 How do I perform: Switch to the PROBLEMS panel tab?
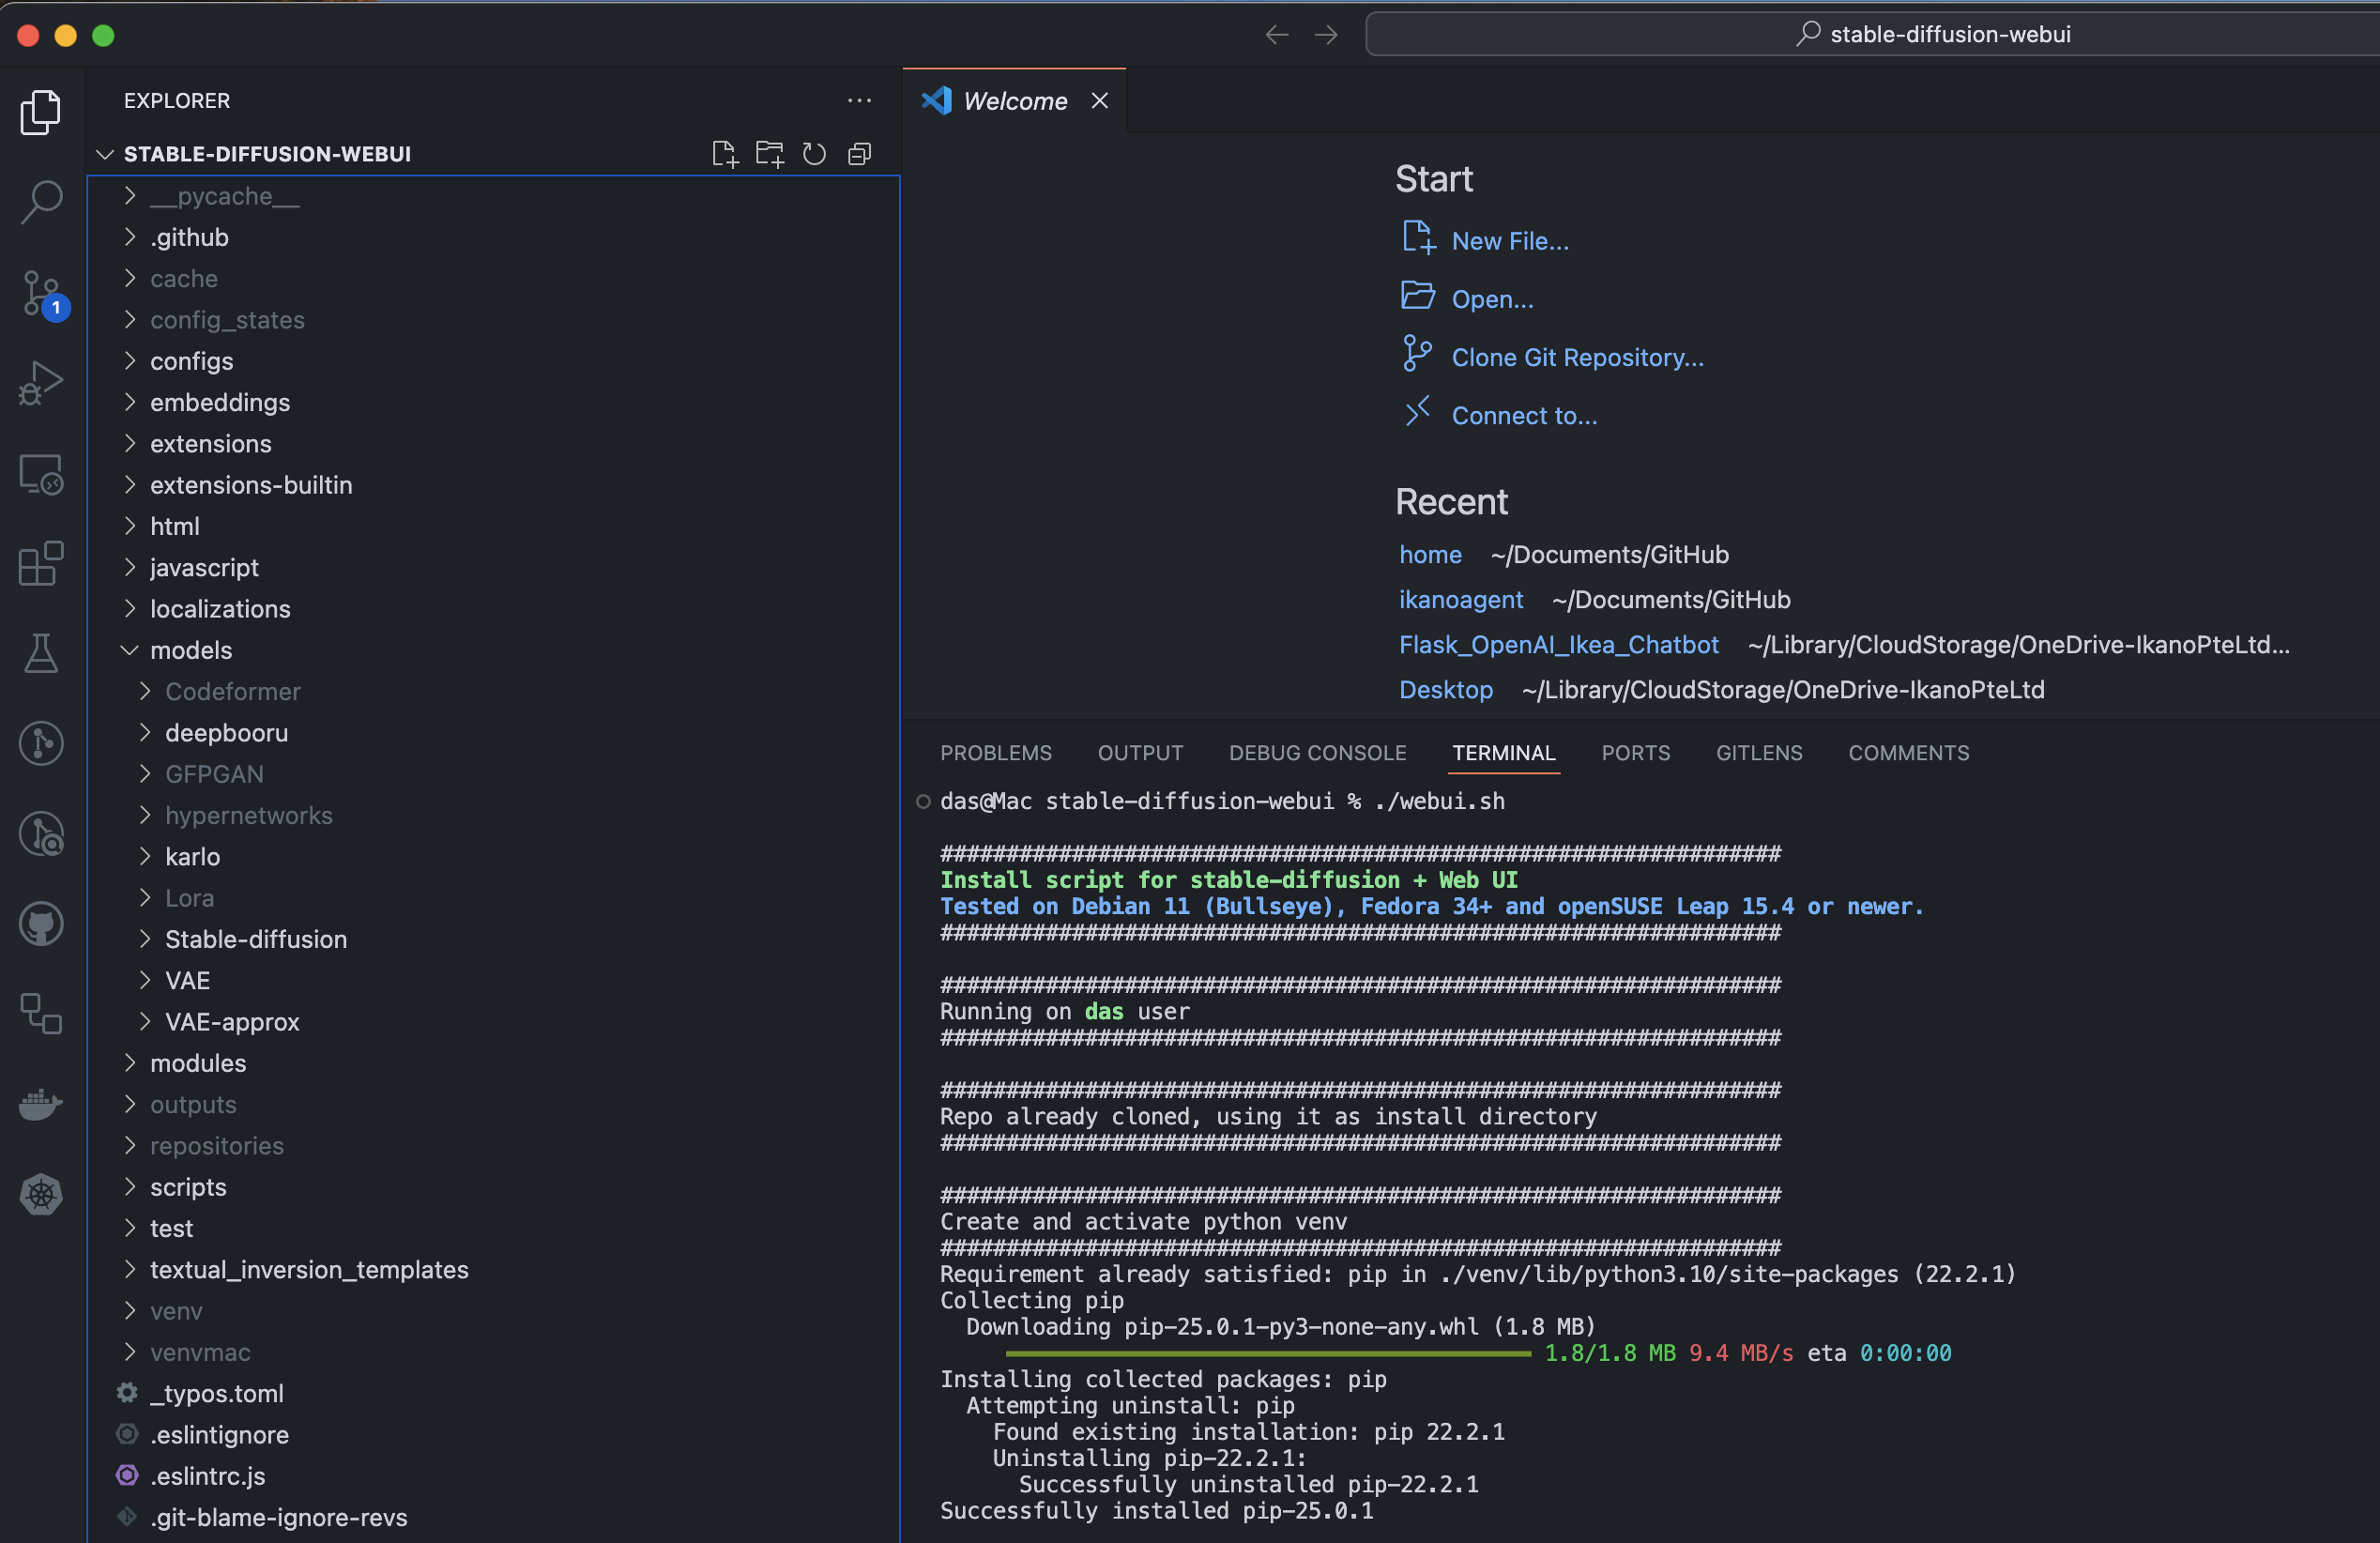click(996, 753)
